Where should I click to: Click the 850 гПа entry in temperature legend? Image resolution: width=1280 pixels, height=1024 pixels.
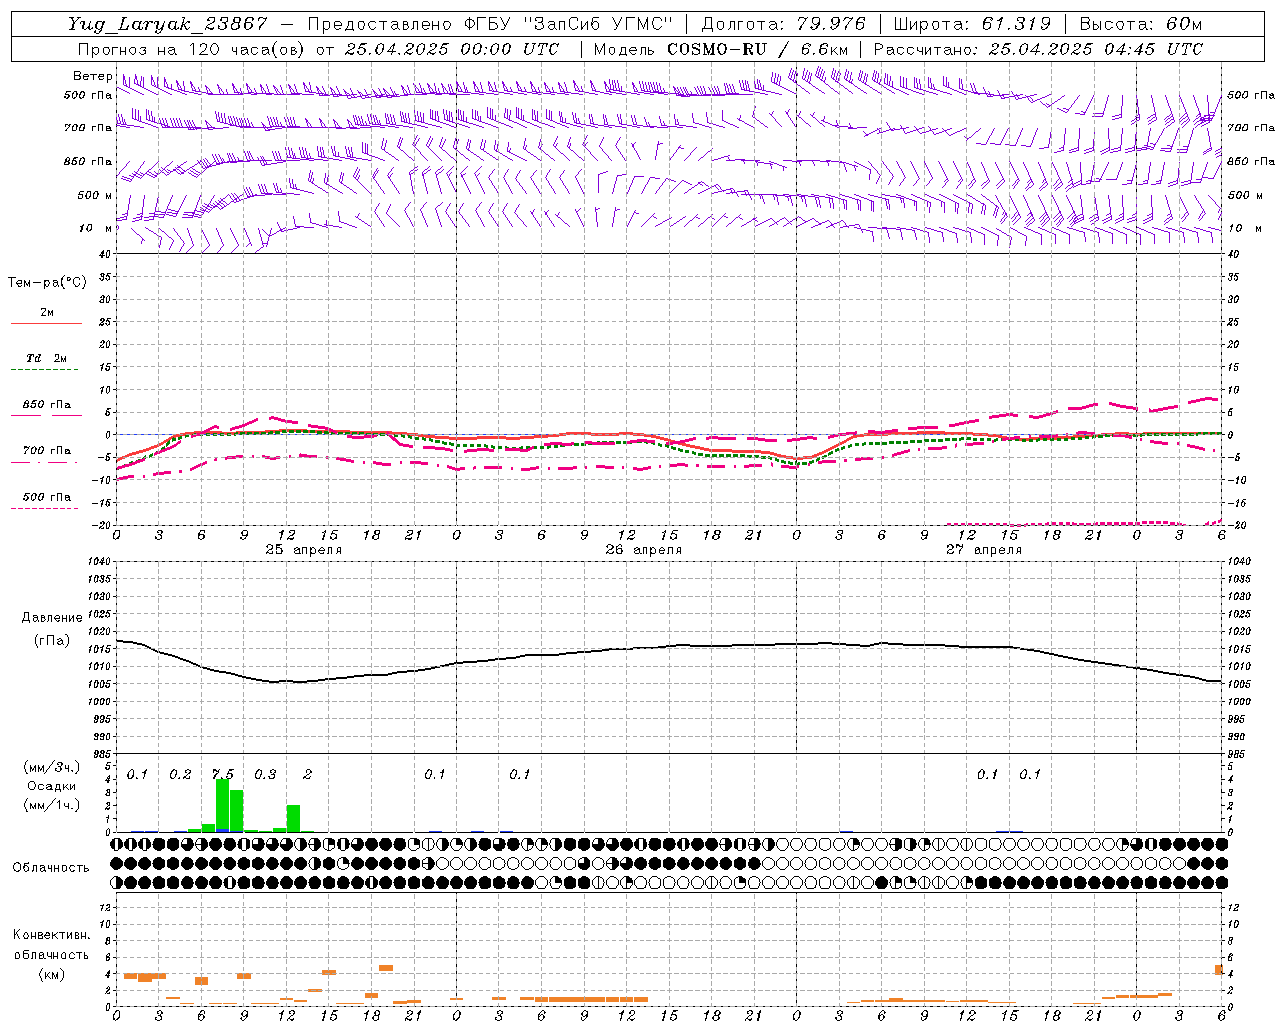[46, 405]
